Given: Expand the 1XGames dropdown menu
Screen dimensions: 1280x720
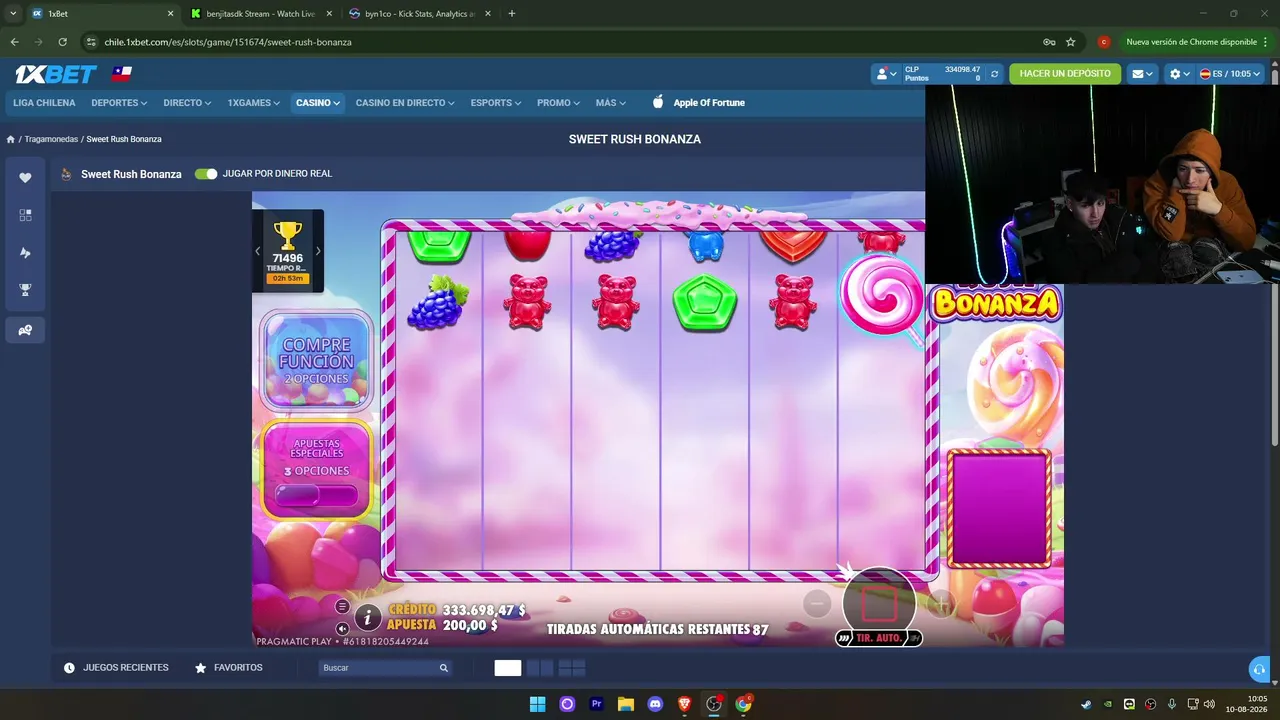Looking at the screenshot, I should (x=253, y=103).
